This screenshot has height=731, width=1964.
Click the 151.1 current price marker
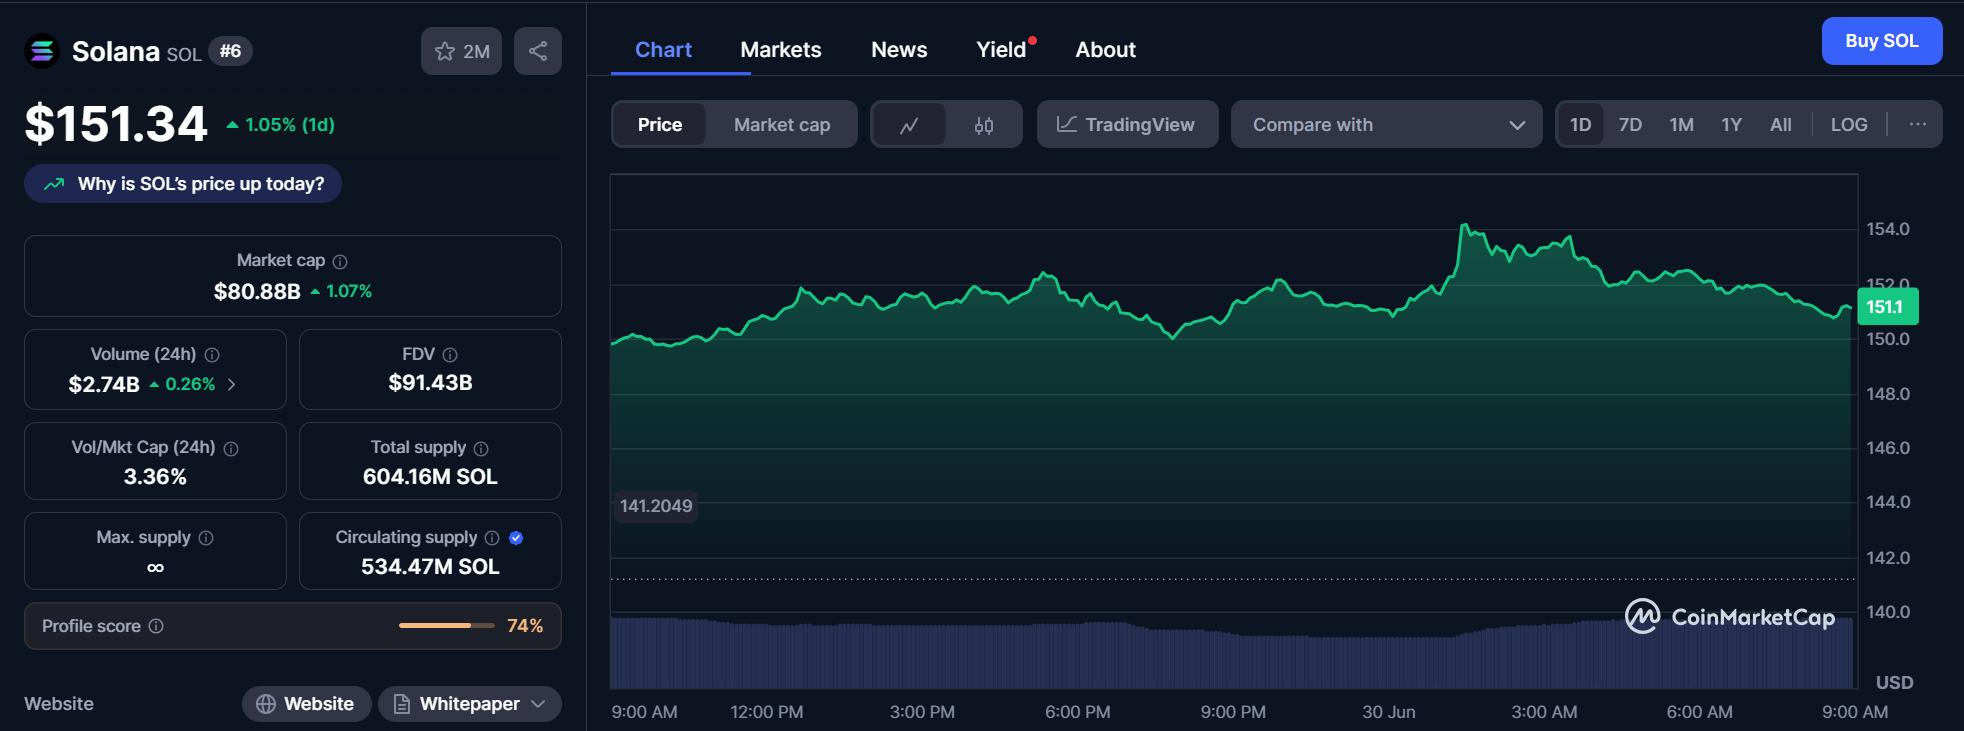(1888, 307)
